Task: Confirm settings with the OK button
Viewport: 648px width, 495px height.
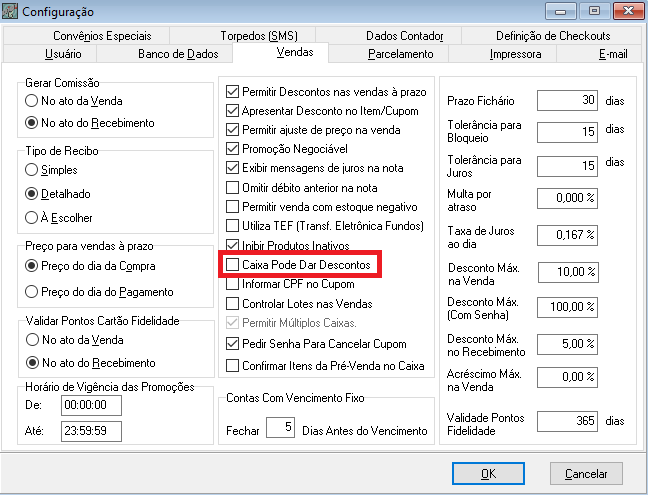Action: point(488,474)
